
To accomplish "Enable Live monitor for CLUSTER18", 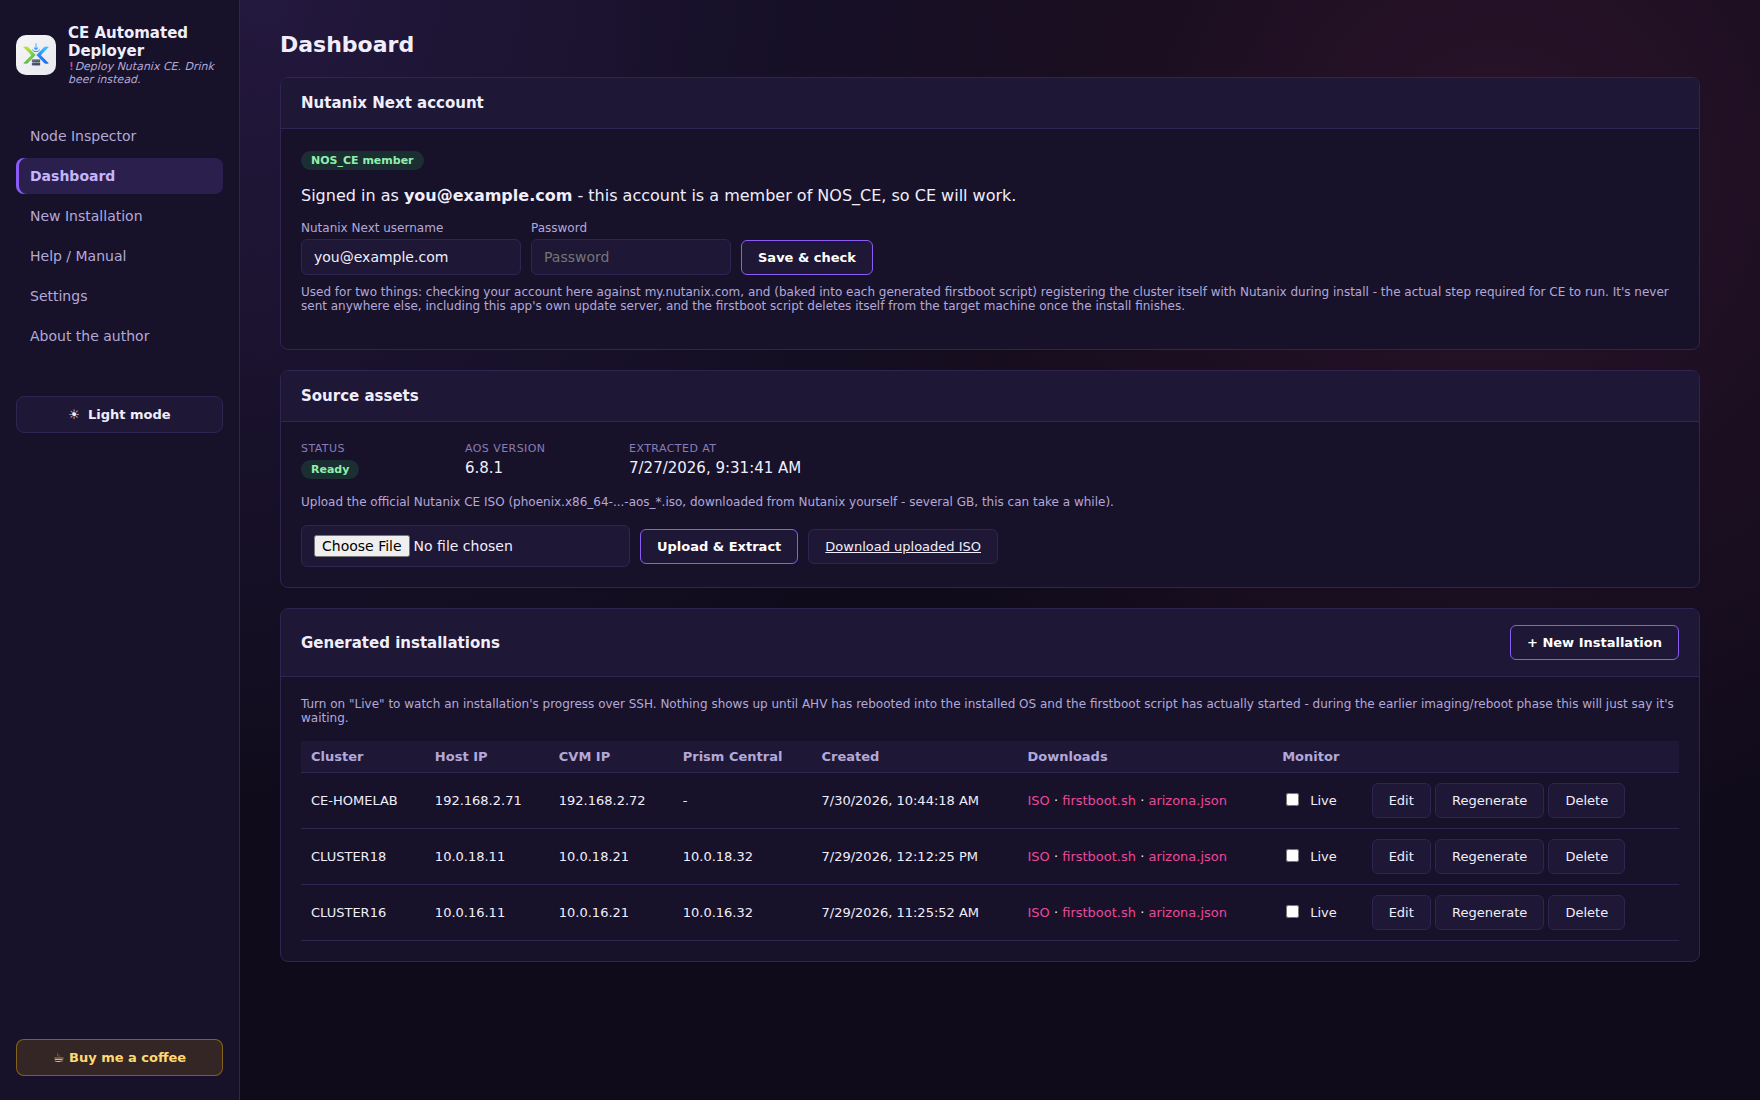I will pos(1292,855).
